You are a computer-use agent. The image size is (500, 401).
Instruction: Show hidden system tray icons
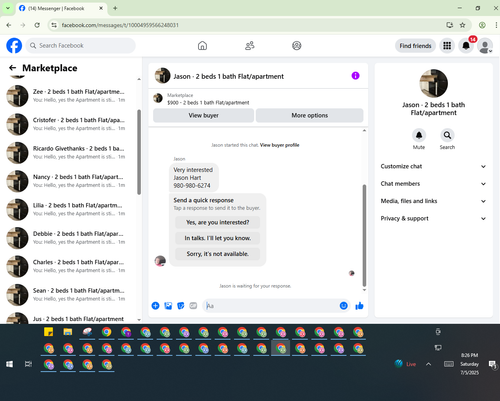pyautogui.click(x=428, y=364)
